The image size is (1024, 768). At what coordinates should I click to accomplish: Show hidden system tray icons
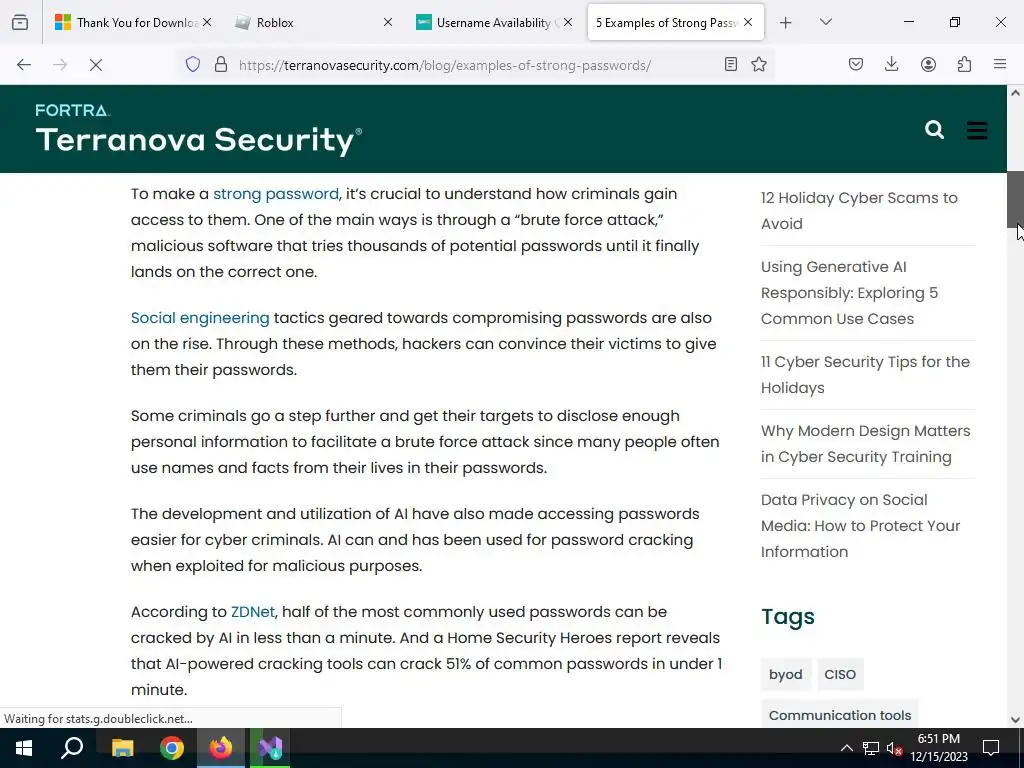pos(846,748)
